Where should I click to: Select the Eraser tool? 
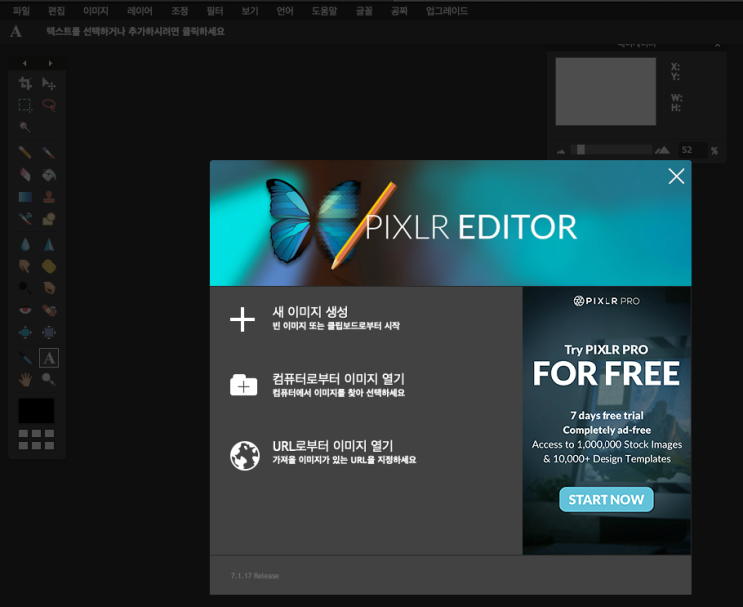[25, 174]
